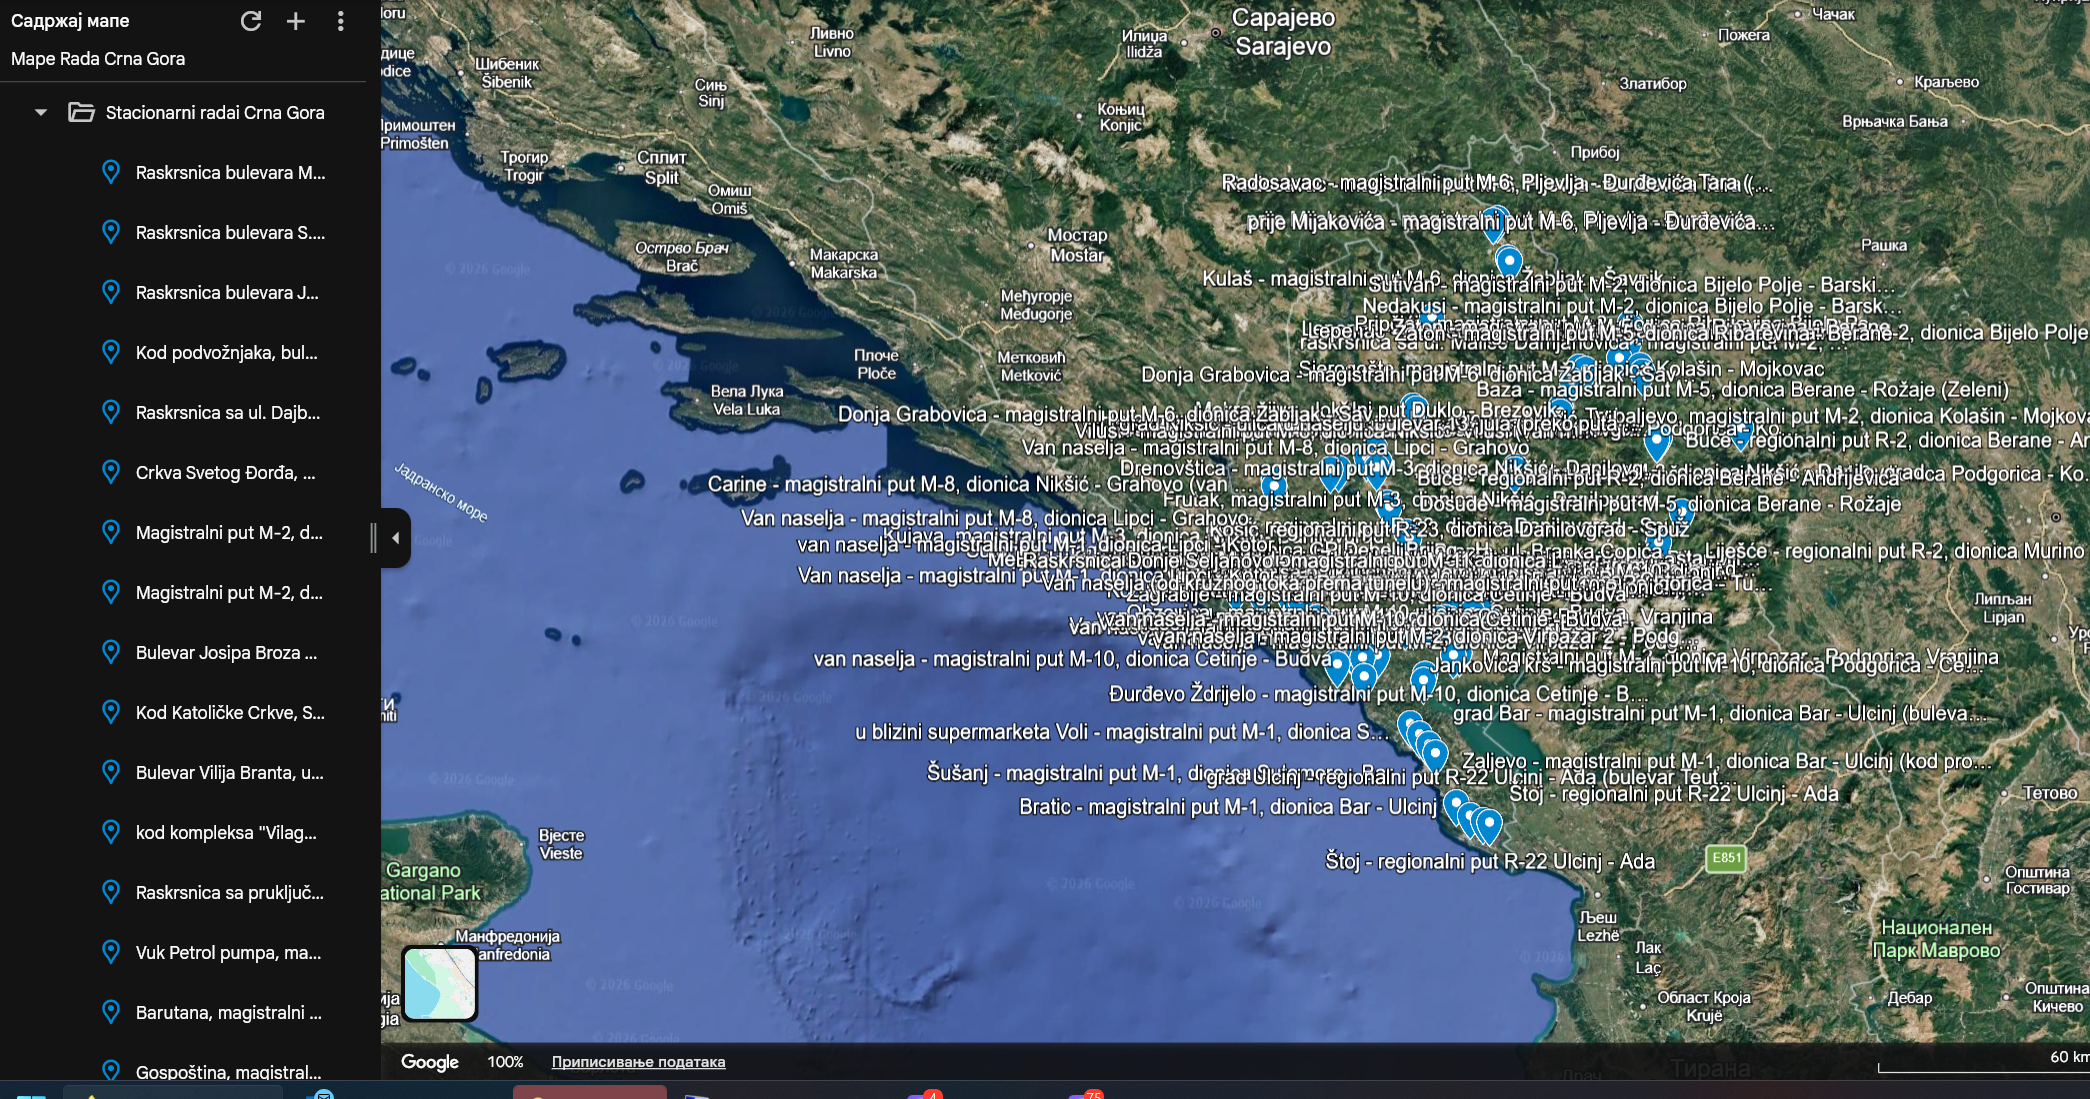
Task: Click the pin icon beside Crkva Svetog Đorđa
Action: pos(111,472)
